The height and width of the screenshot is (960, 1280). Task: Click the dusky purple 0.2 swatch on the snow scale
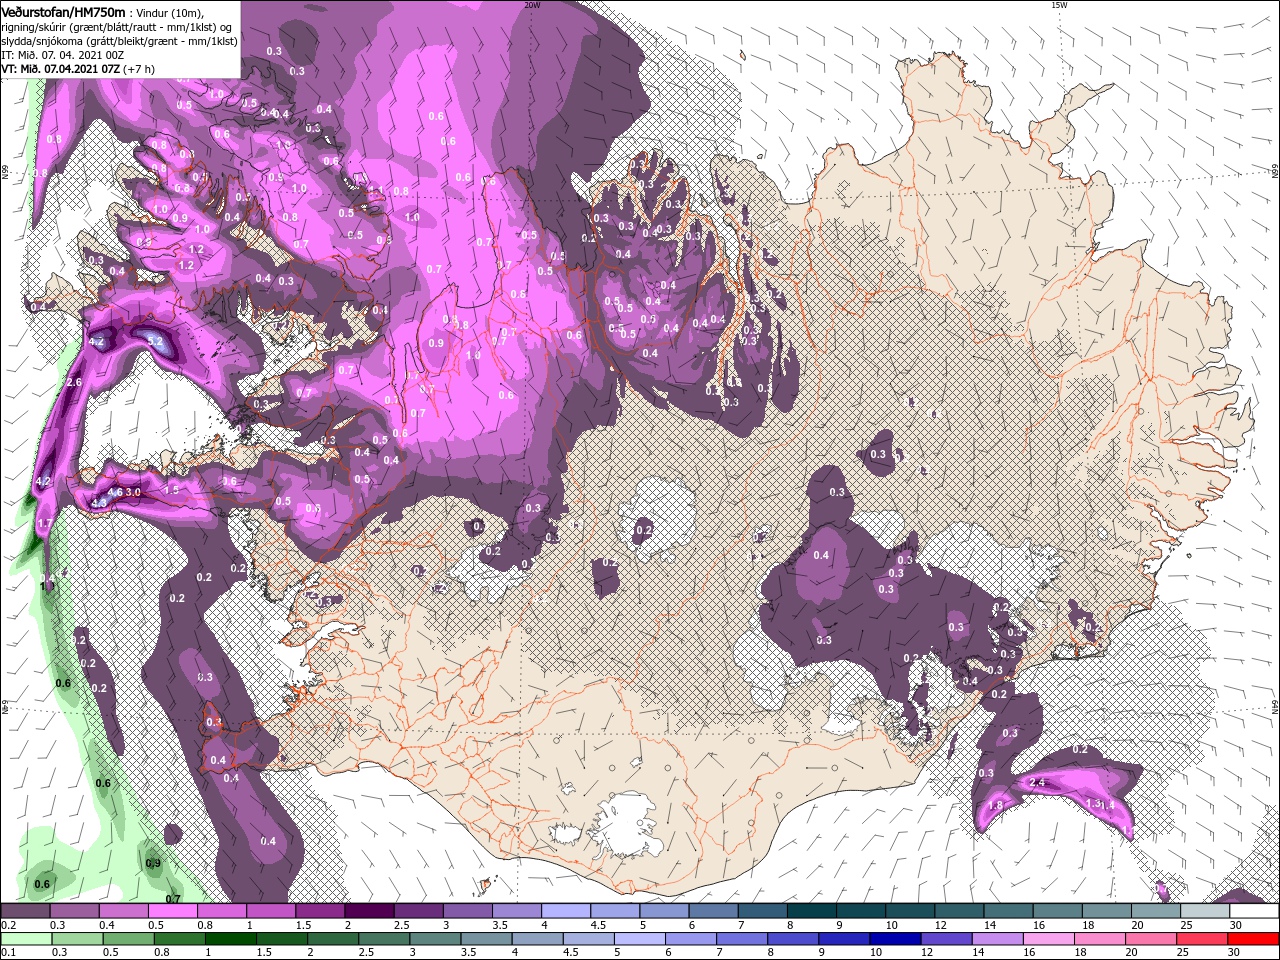coord(25,912)
